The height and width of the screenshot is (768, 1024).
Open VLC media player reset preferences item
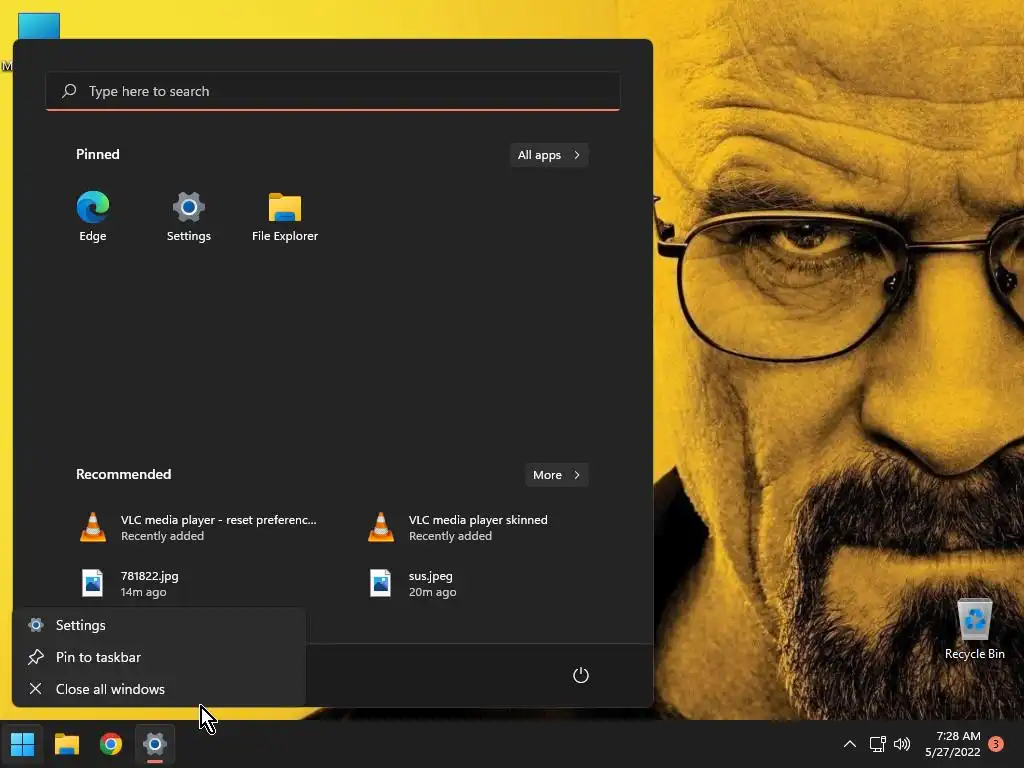click(x=198, y=528)
